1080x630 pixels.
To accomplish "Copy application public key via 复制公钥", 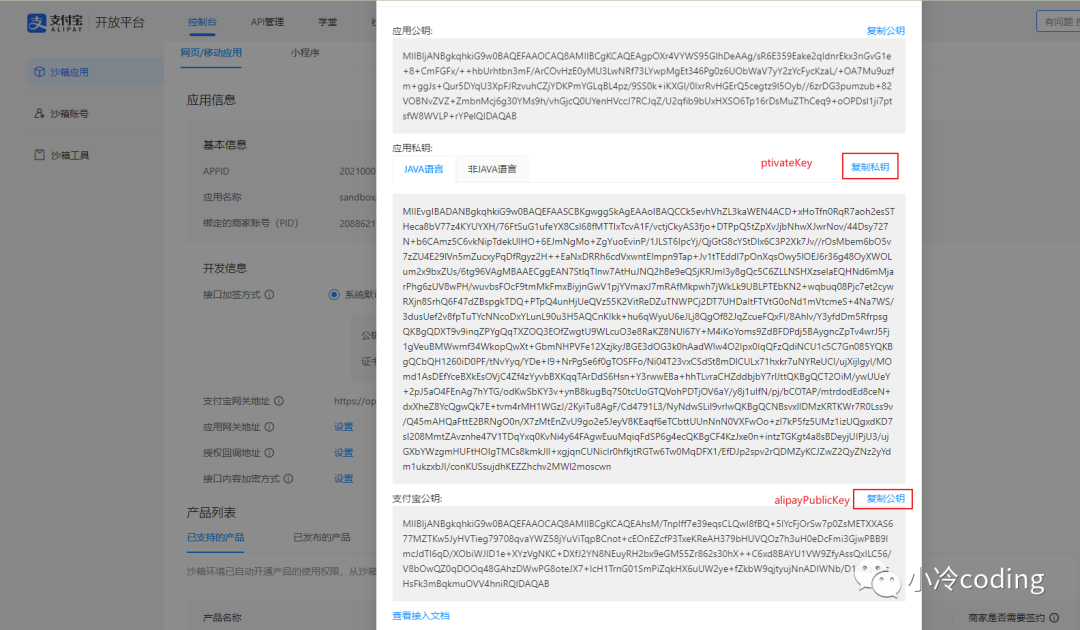I will coord(885,30).
